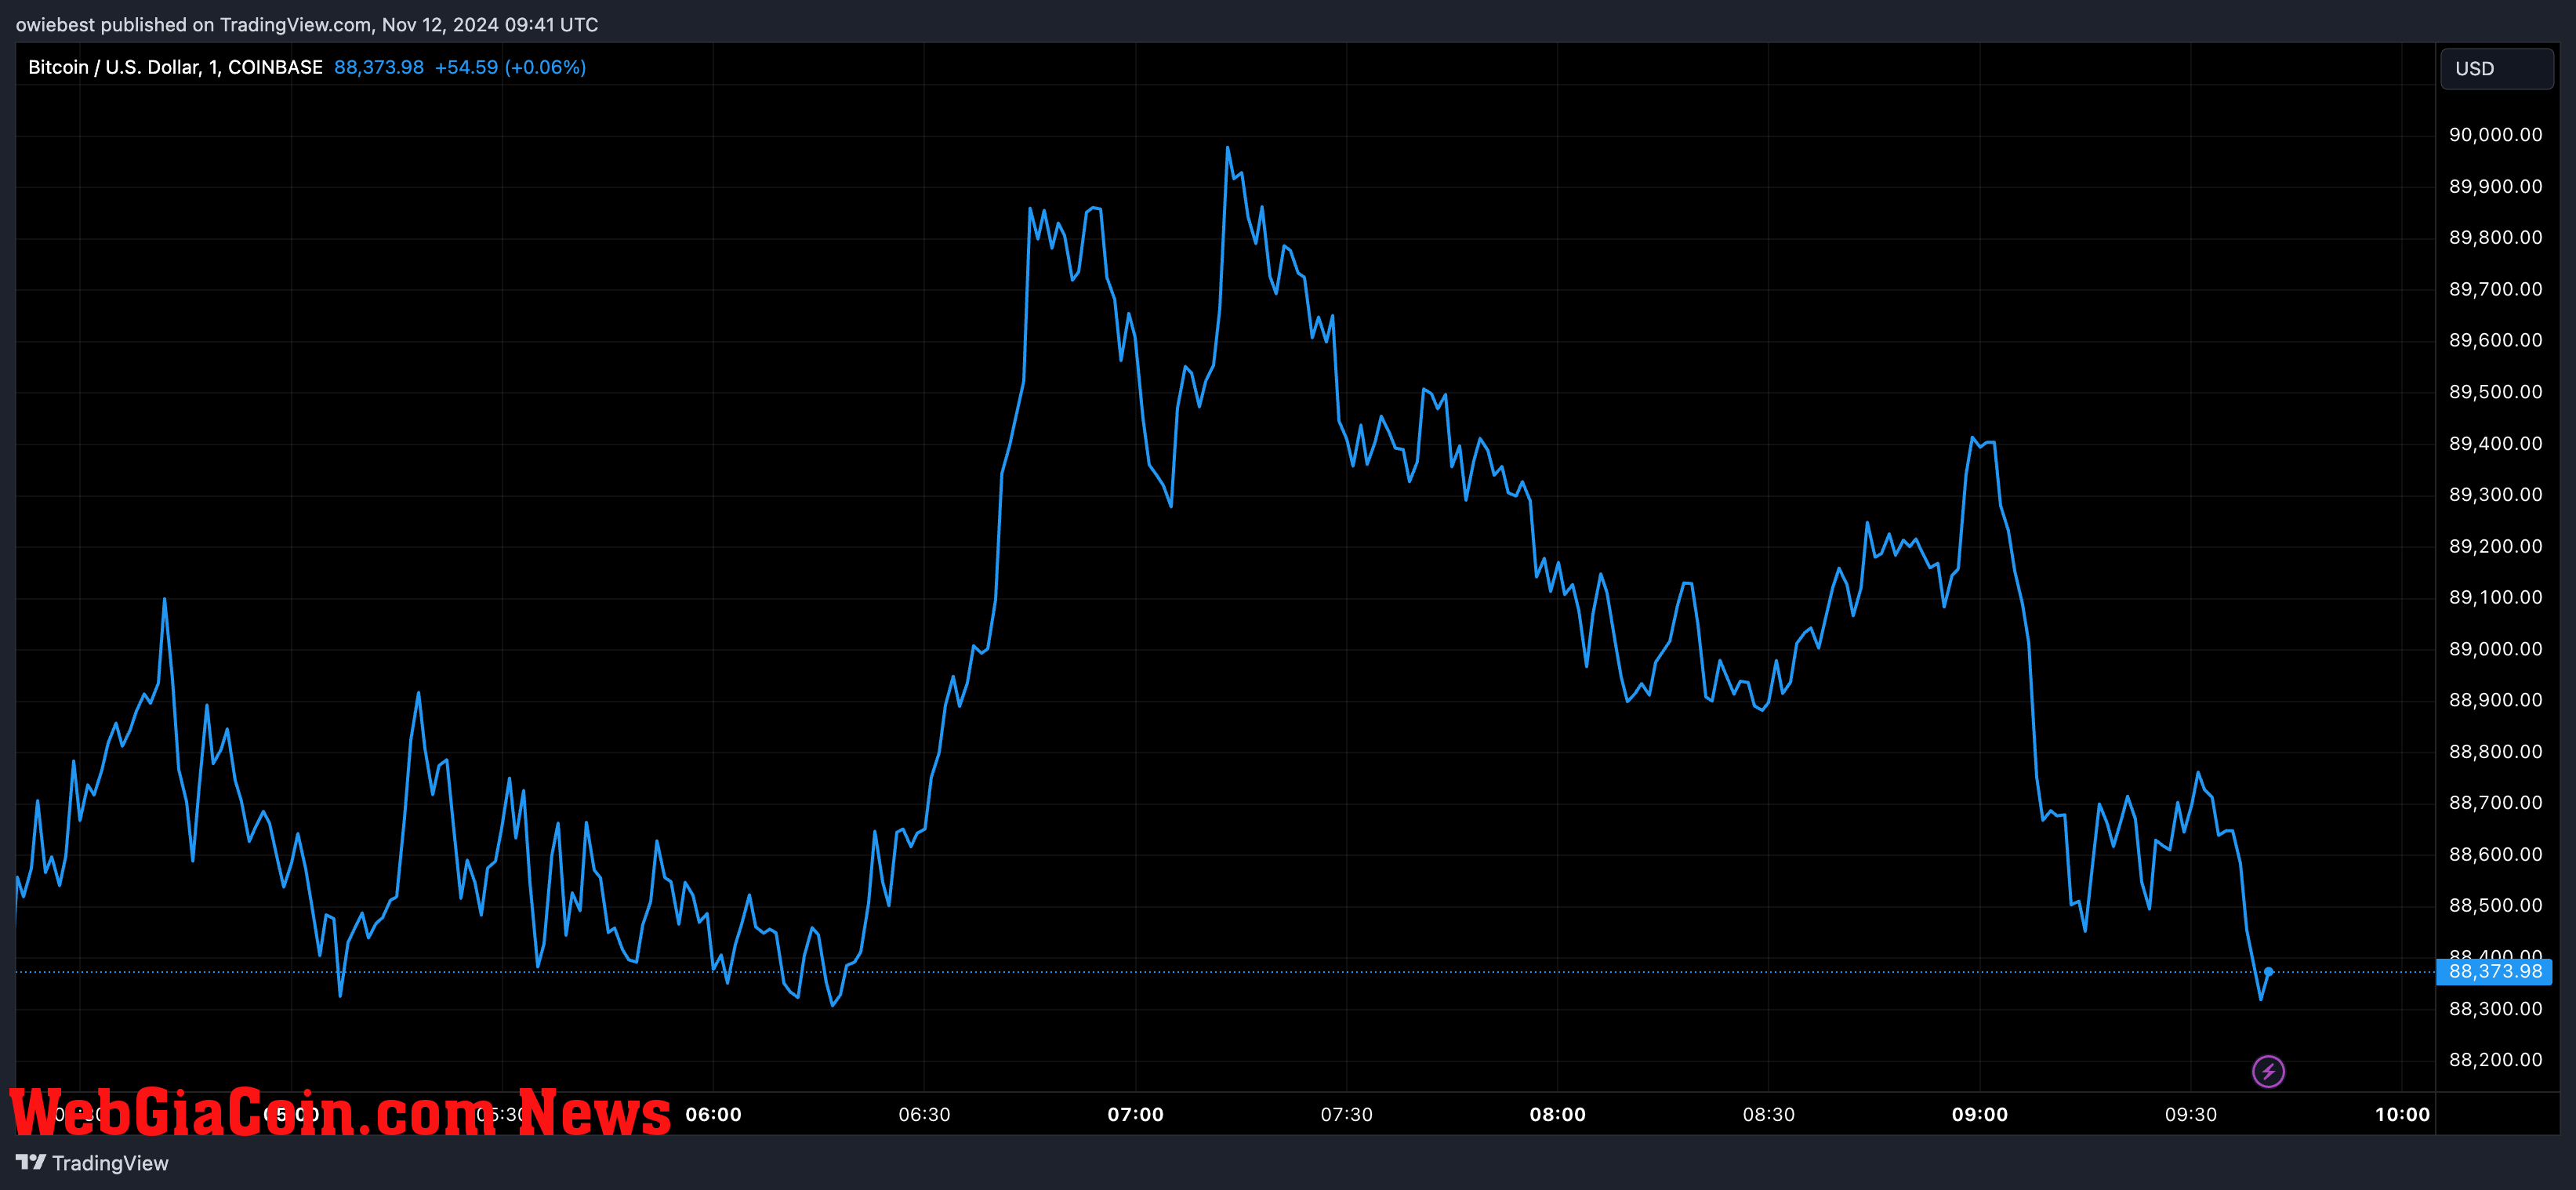The height and width of the screenshot is (1190, 2576).
Task: Click the 88,800.00 price axis label
Action: 2495,752
